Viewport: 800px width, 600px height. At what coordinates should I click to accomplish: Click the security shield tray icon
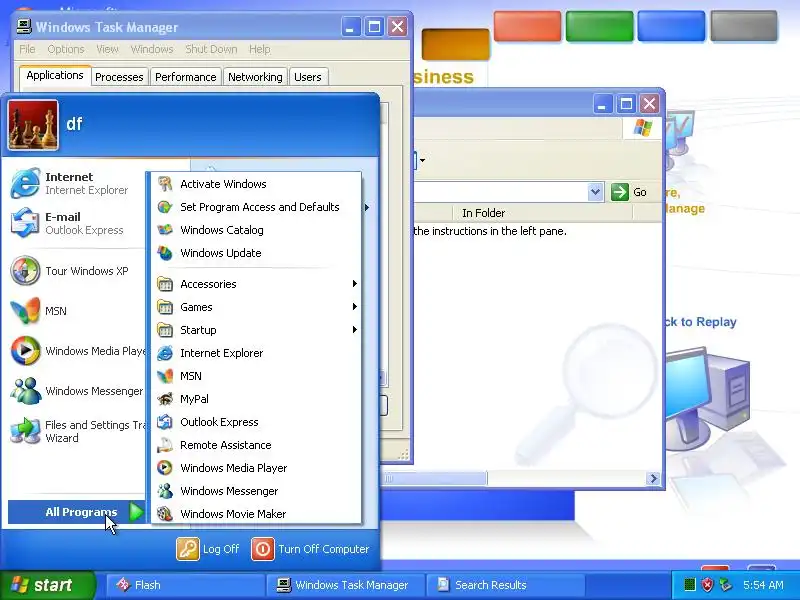(707, 585)
